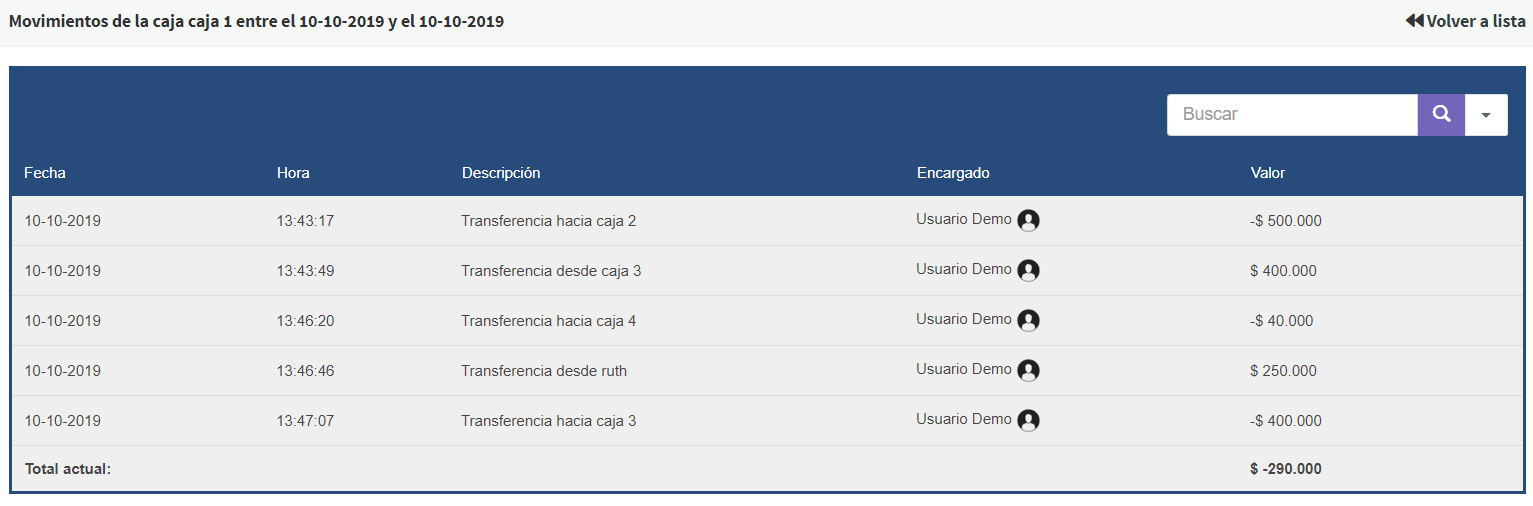Image resolution: width=1533 pixels, height=506 pixels.
Task: Sort by Fecha column header
Action: point(45,173)
